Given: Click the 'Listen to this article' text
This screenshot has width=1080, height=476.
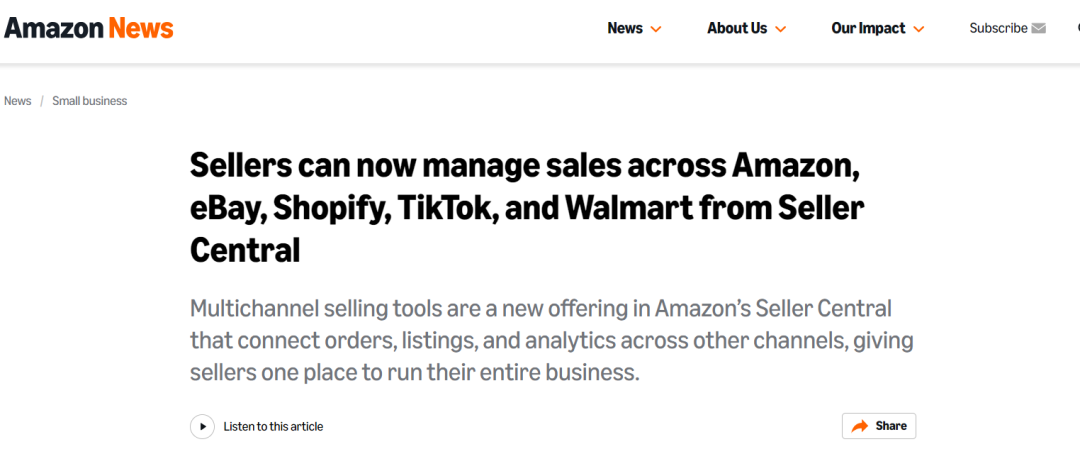Looking at the screenshot, I should tap(273, 426).
